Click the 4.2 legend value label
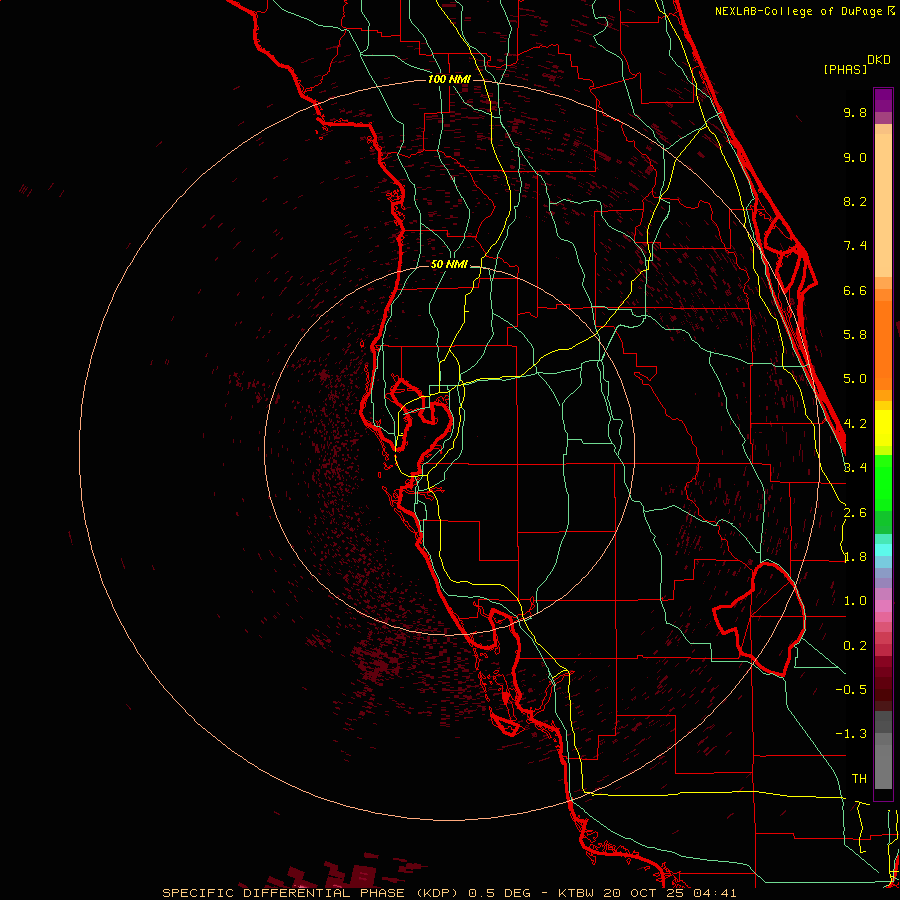Screen dimensions: 900x900 click(x=854, y=423)
